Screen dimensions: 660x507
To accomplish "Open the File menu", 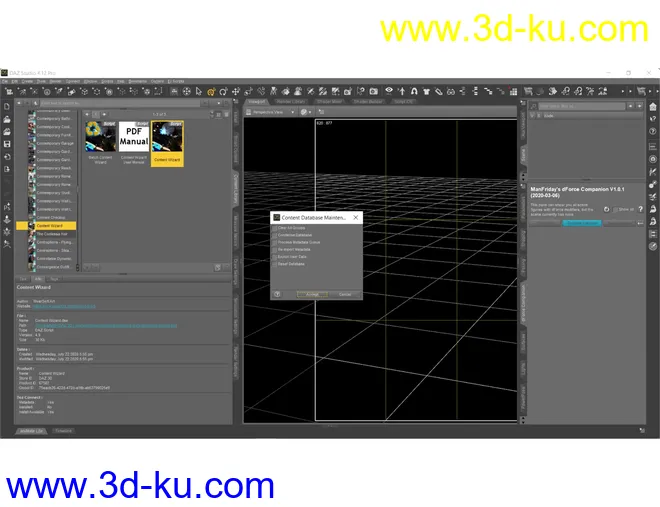I will point(6,80).
